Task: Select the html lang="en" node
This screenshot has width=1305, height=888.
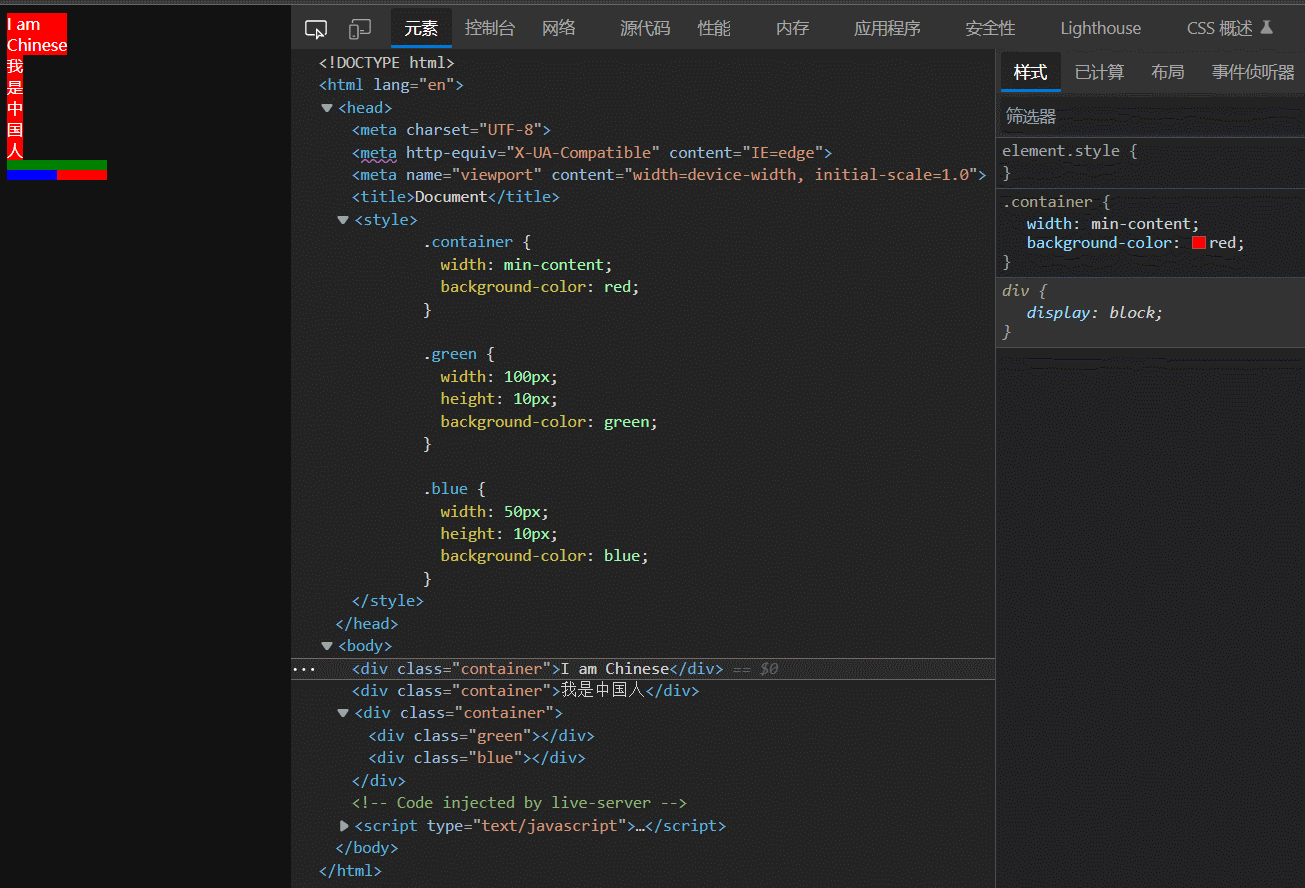Action: pyautogui.click(x=391, y=85)
